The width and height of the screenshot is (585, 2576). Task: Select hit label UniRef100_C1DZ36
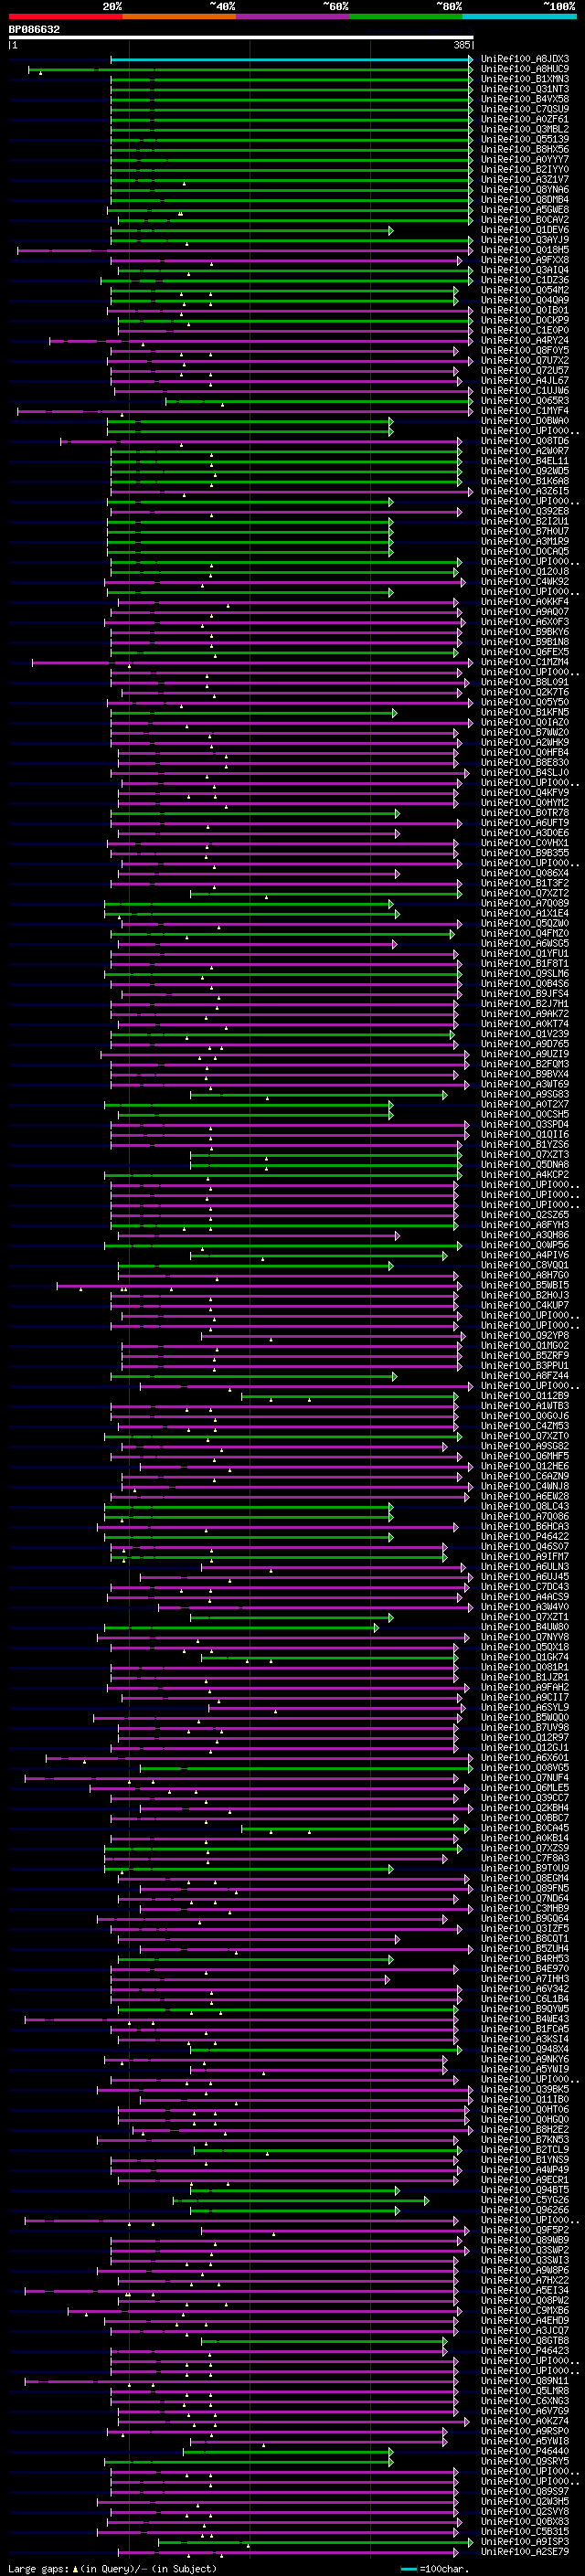(x=525, y=280)
